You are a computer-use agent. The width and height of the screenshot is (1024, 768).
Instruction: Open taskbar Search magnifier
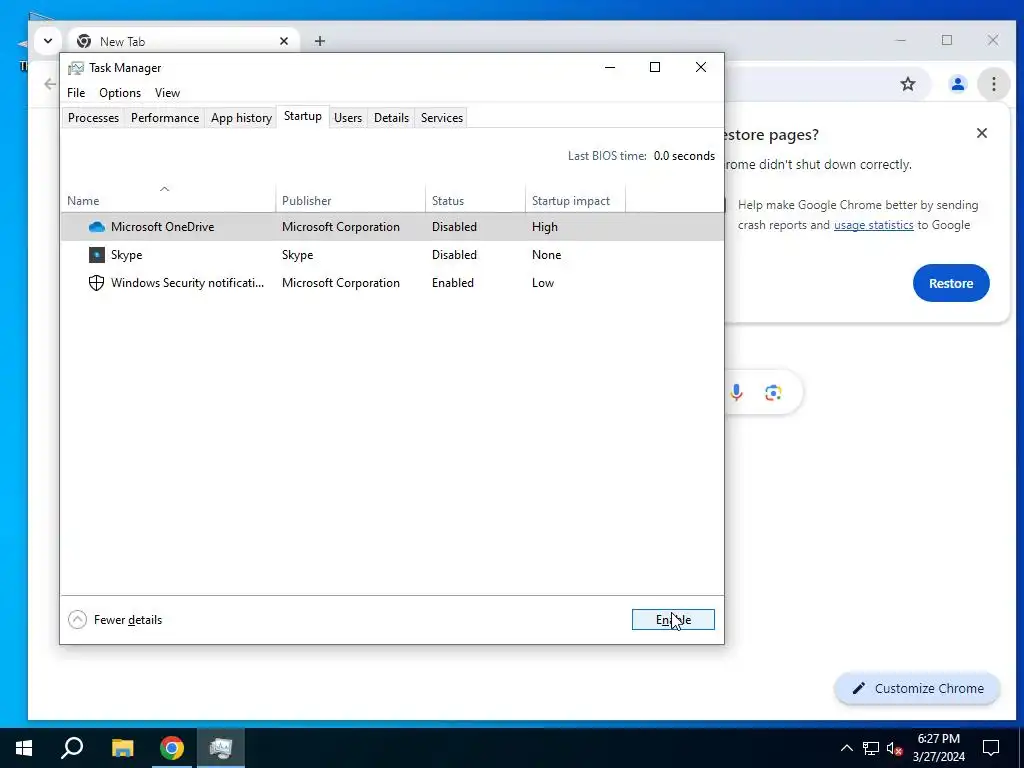pyautogui.click(x=72, y=748)
